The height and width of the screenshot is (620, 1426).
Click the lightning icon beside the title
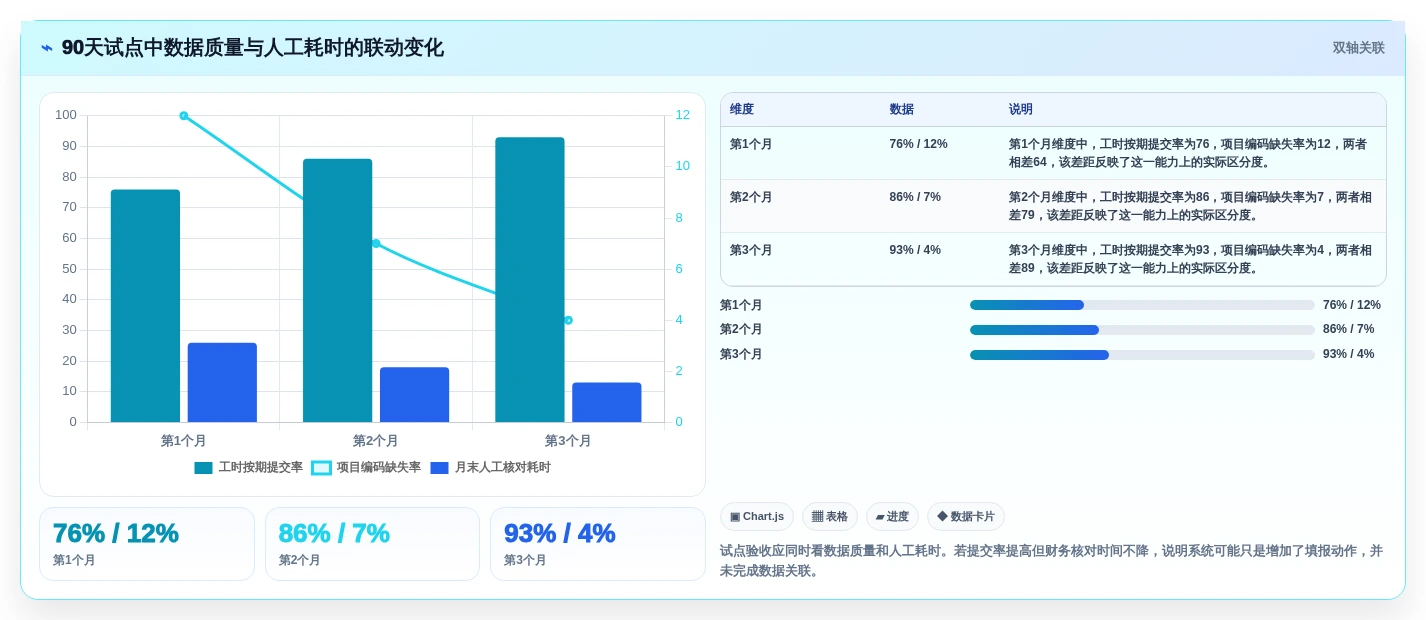[47, 48]
